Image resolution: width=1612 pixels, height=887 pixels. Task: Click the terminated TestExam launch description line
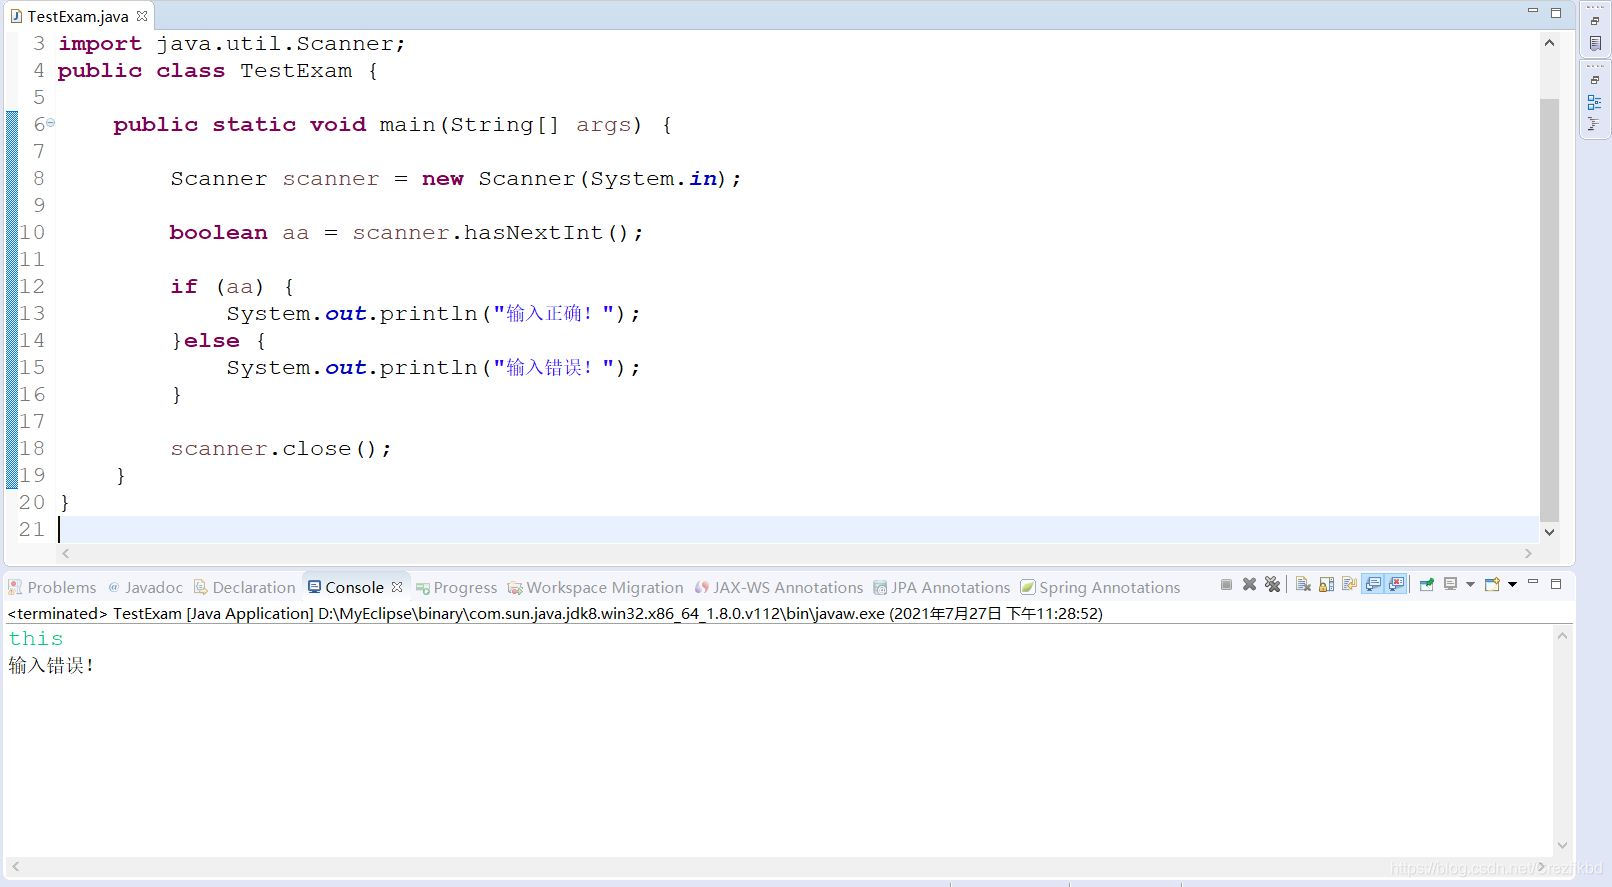click(555, 614)
